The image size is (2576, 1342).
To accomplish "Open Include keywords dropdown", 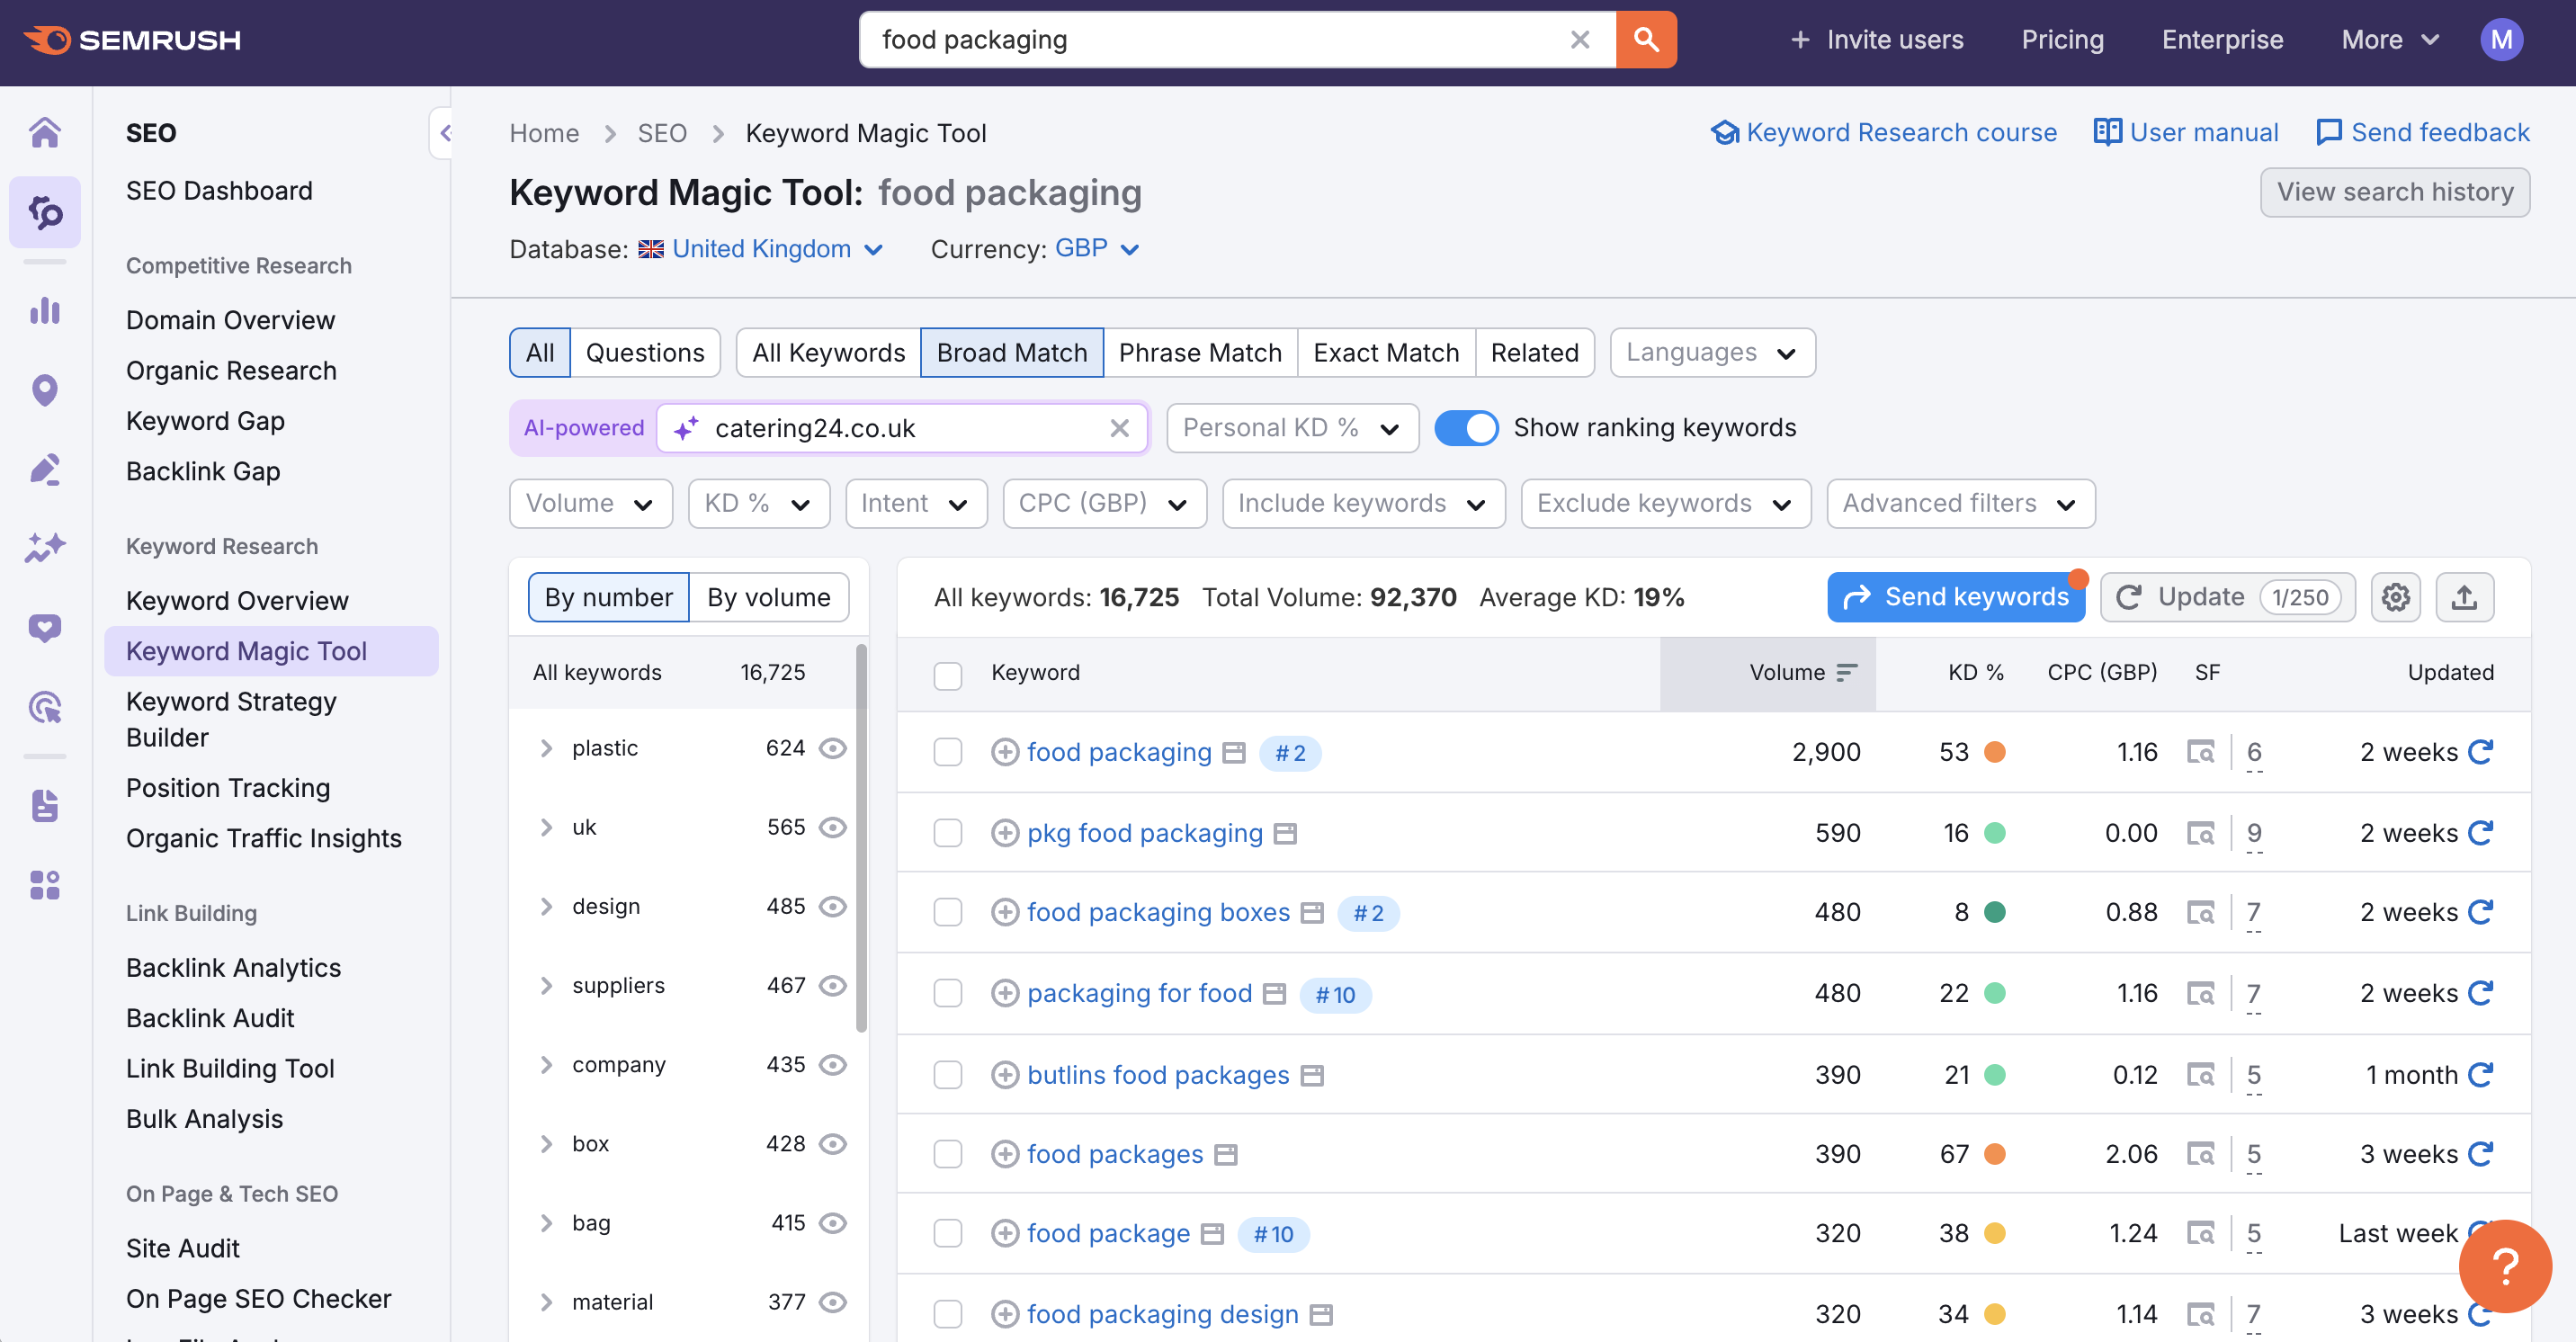I will pyautogui.click(x=1363, y=503).
